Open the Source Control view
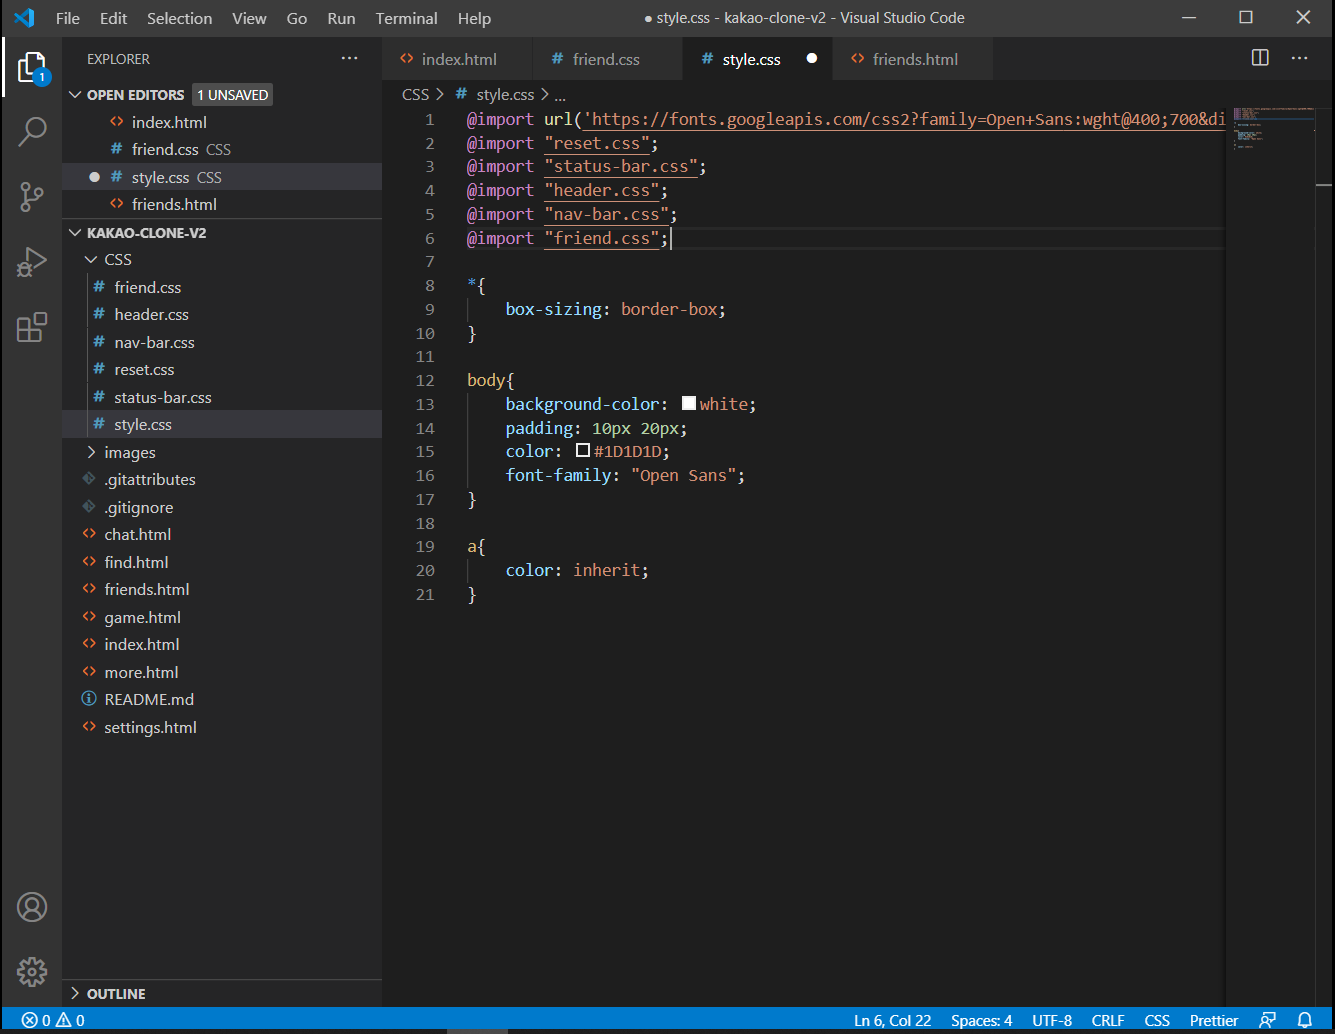Image resolution: width=1335 pixels, height=1034 pixels. pyautogui.click(x=32, y=197)
